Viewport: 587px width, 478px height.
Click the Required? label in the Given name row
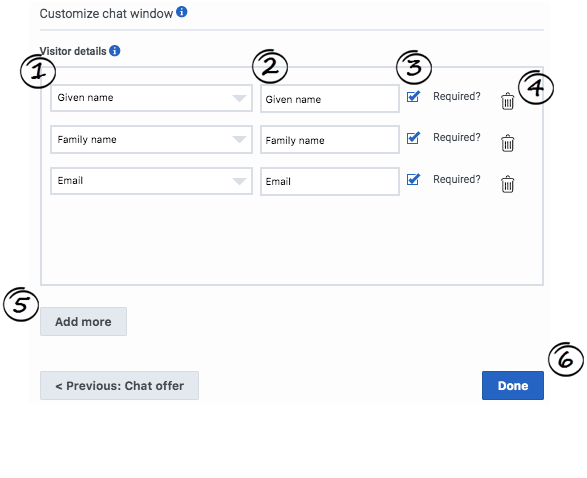457,96
